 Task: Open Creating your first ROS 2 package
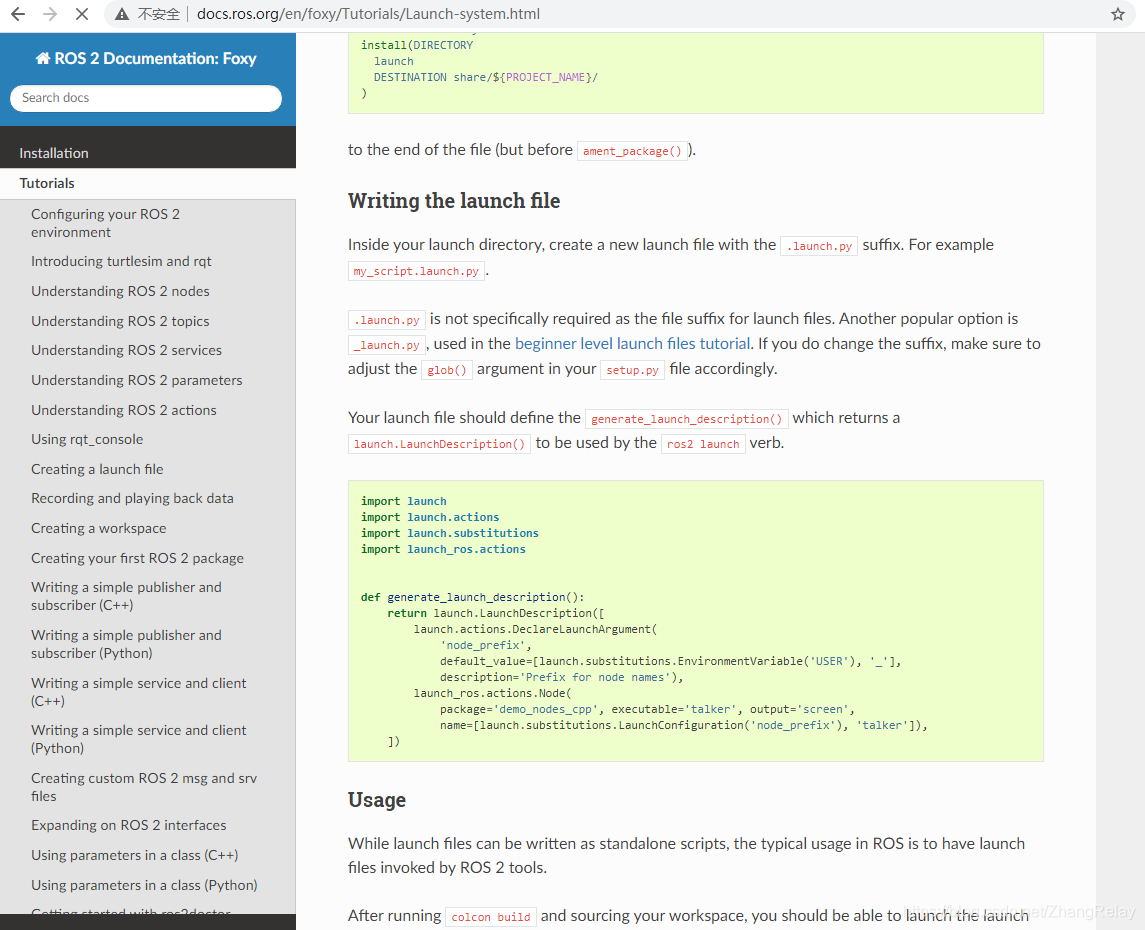[137, 558]
